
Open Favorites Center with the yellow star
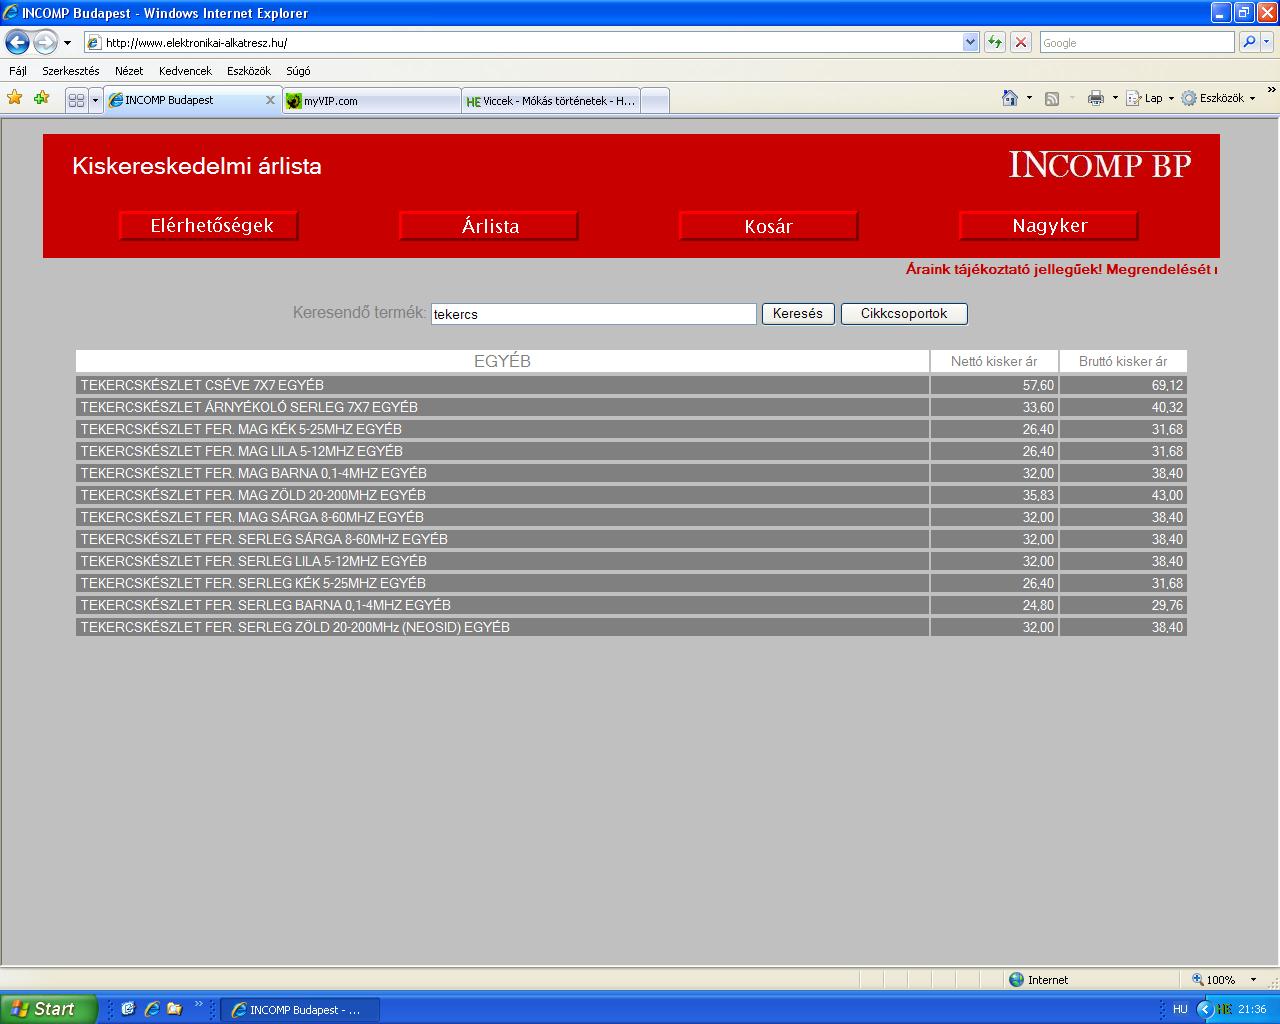pos(15,98)
